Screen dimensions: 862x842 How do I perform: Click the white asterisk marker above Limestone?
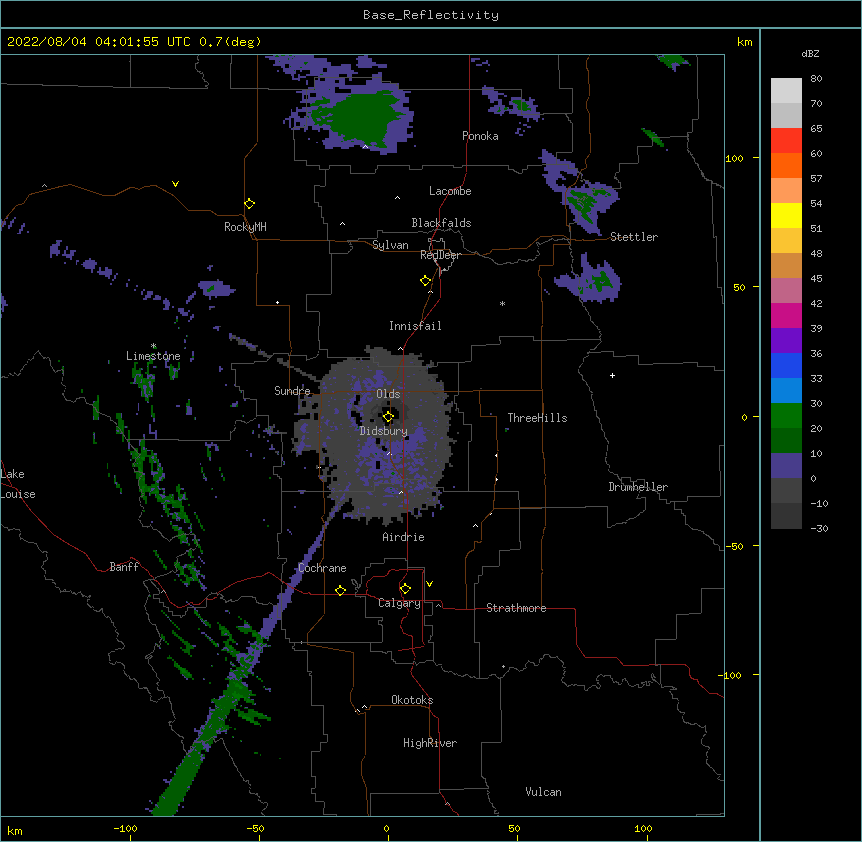point(153,346)
